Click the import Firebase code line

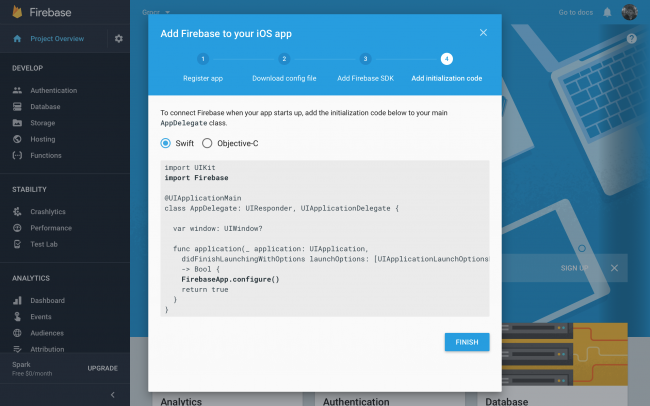click(196, 178)
